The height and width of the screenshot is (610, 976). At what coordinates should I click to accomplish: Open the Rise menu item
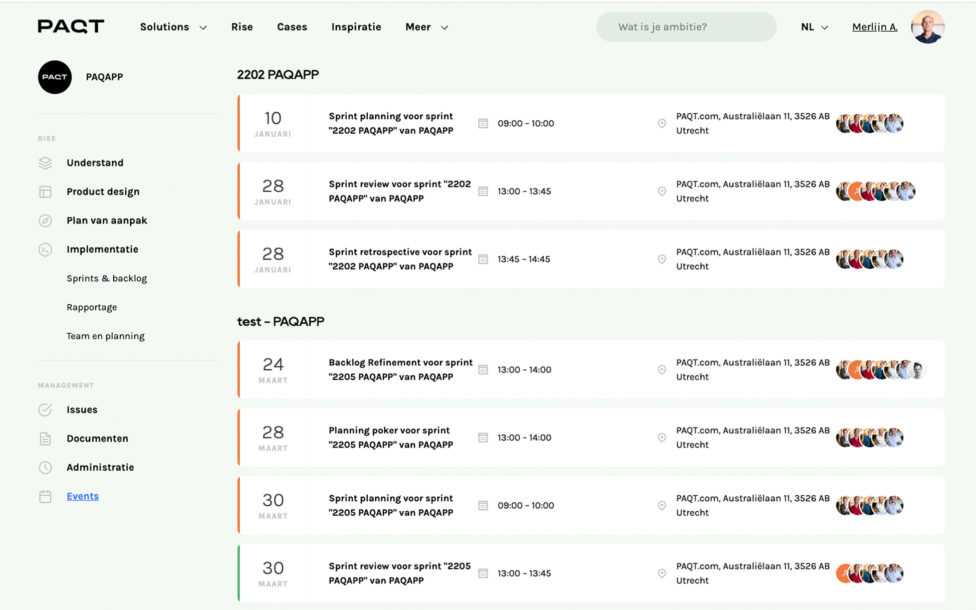(242, 27)
